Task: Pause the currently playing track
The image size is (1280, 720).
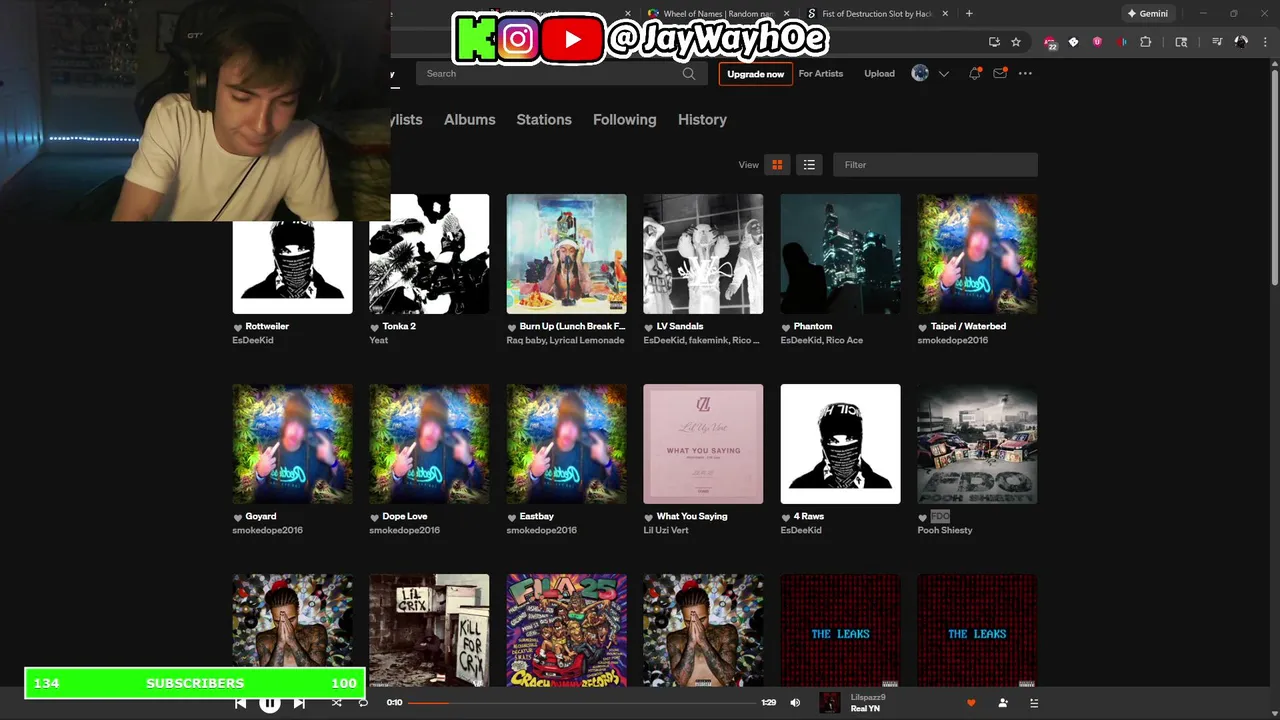Action: pyautogui.click(x=270, y=703)
